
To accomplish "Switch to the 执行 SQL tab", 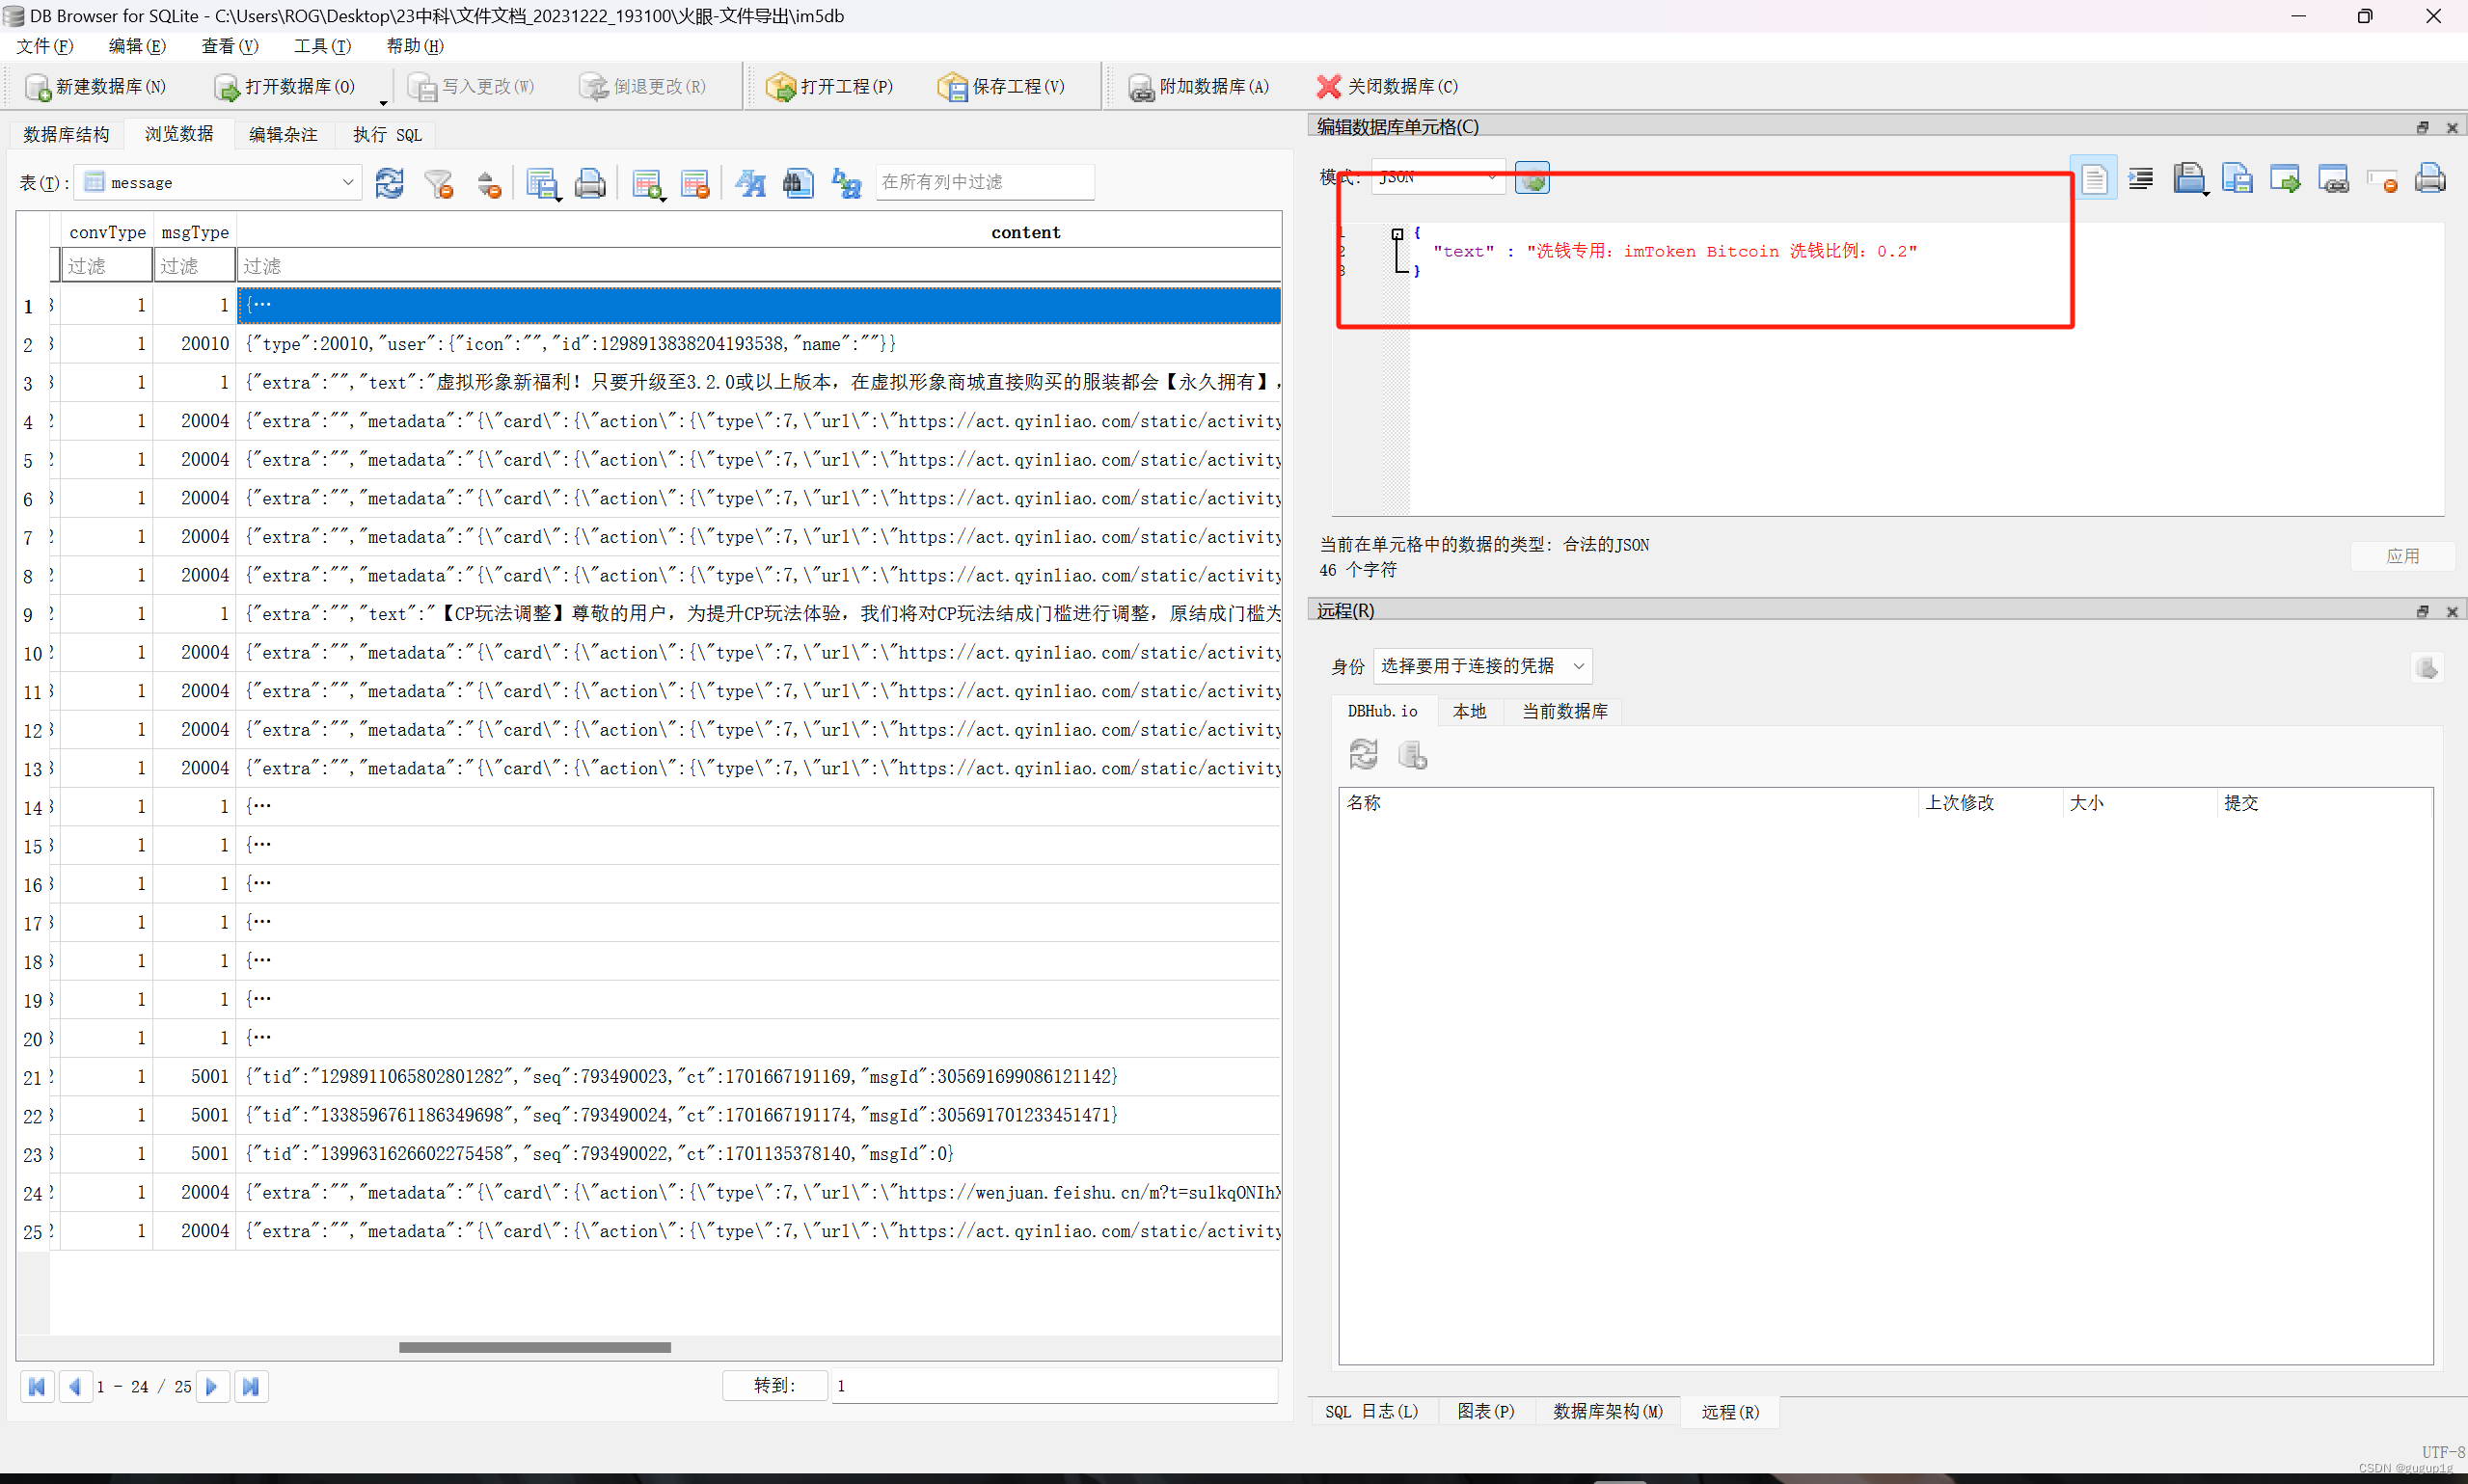I will (x=388, y=134).
